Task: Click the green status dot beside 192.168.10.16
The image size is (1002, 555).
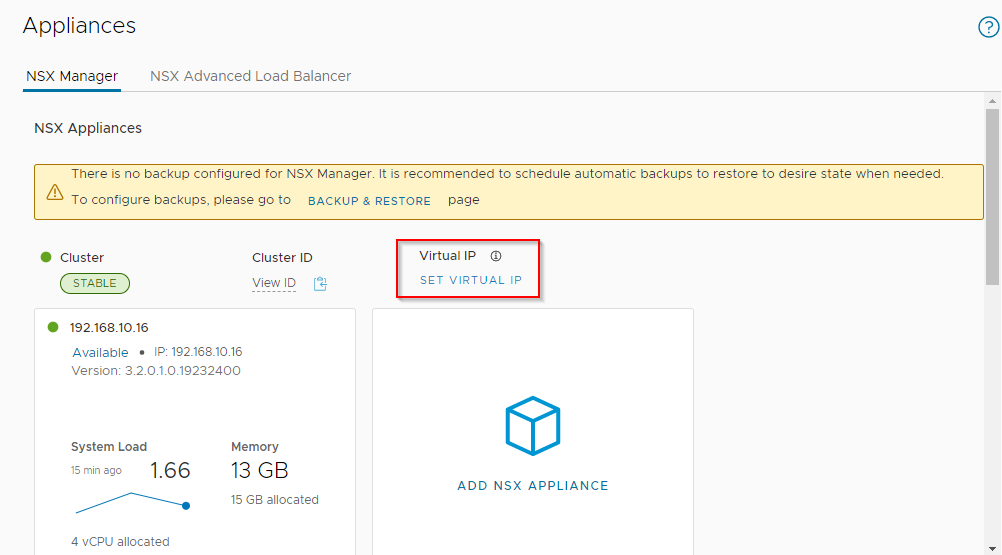Action: click(x=53, y=327)
